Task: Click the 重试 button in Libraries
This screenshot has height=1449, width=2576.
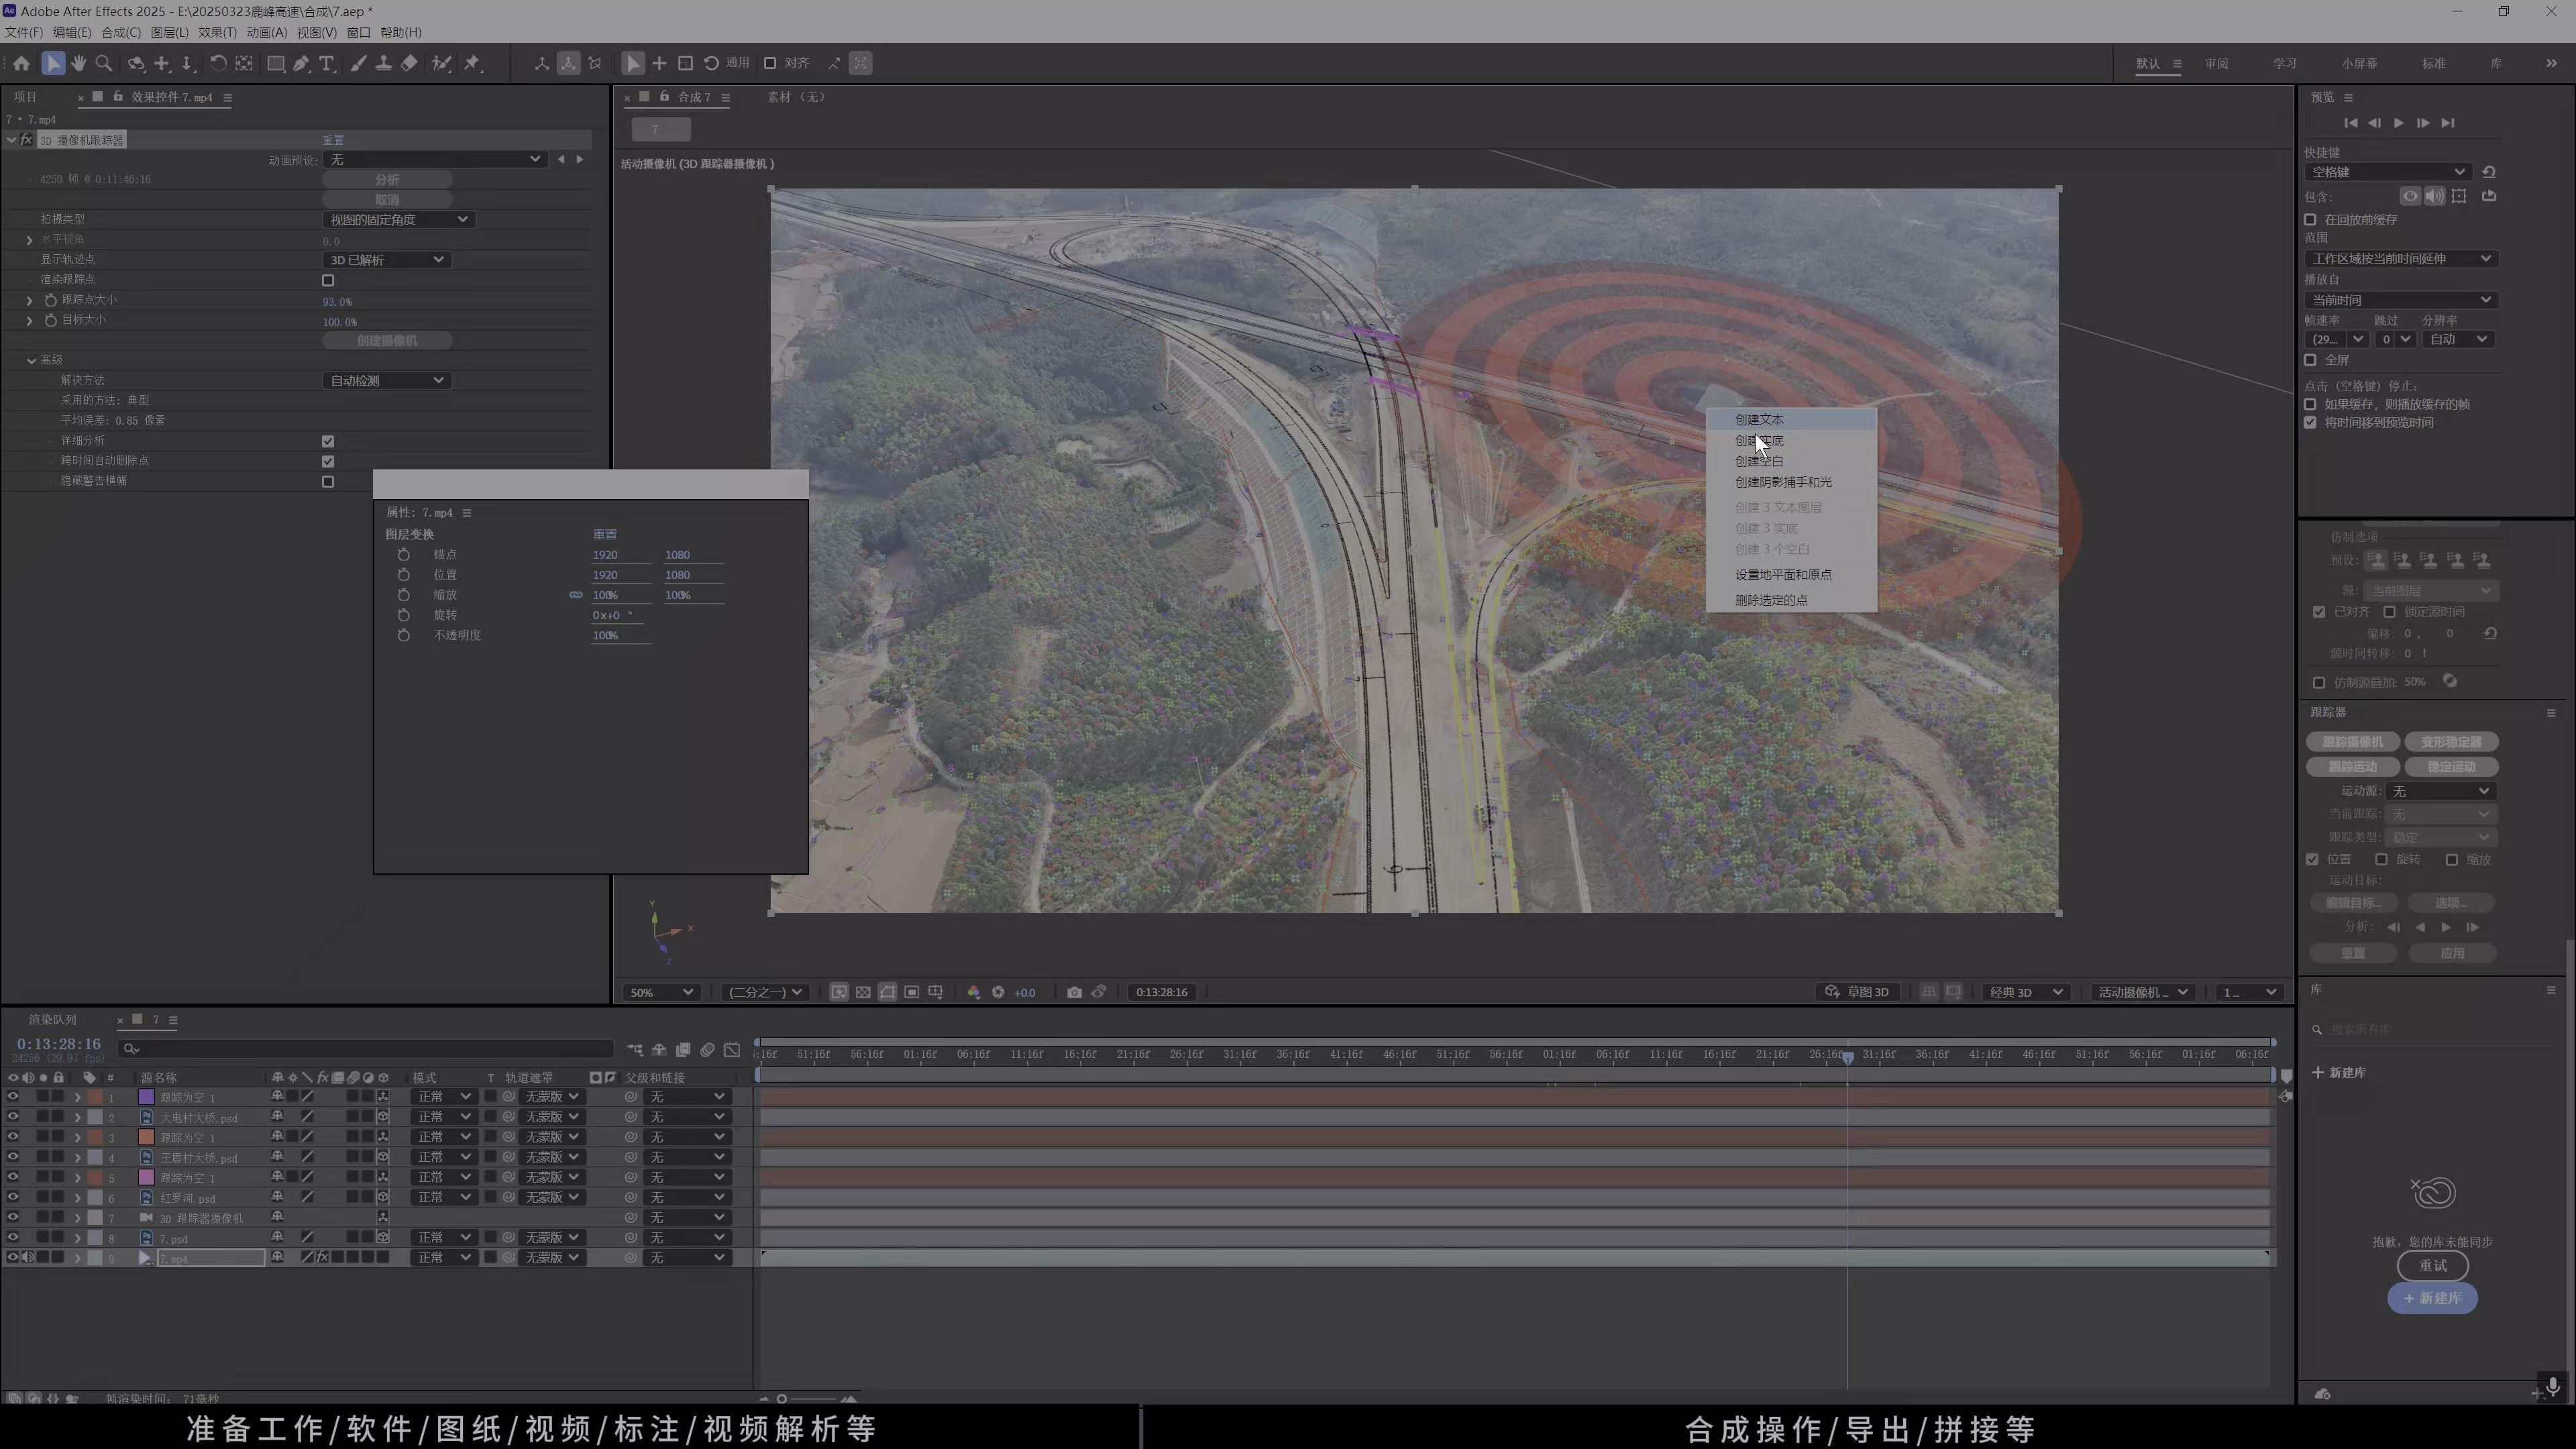Action: click(2432, 1265)
